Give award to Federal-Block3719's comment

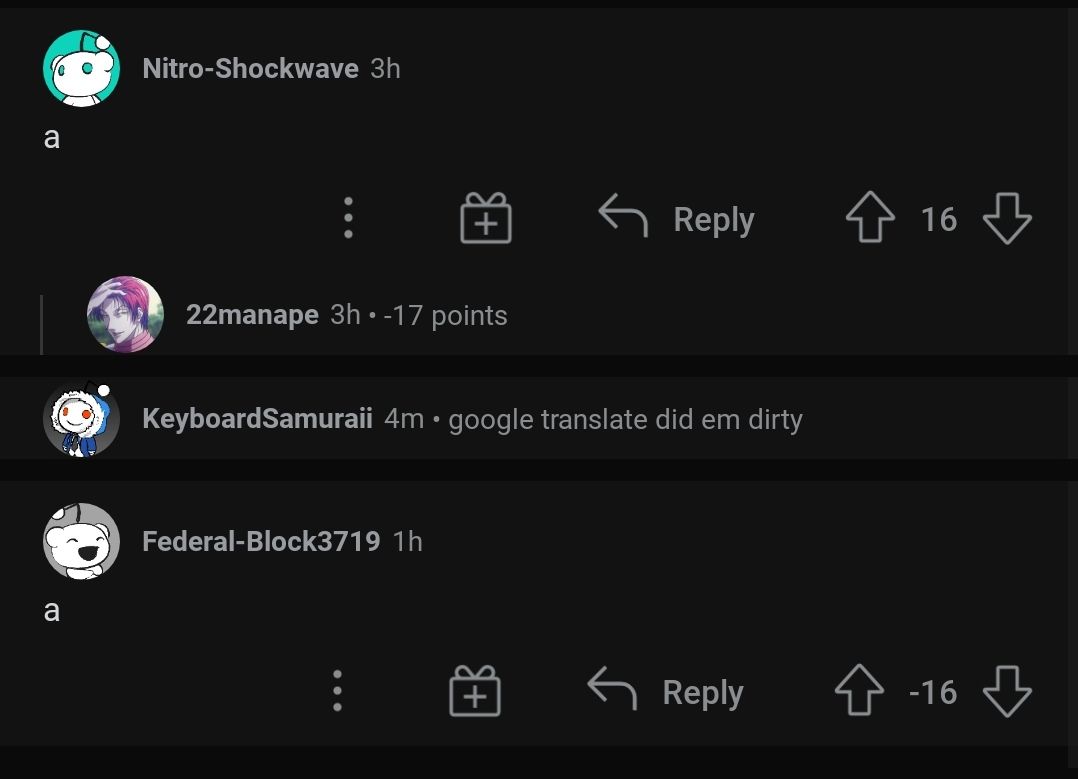point(474,691)
